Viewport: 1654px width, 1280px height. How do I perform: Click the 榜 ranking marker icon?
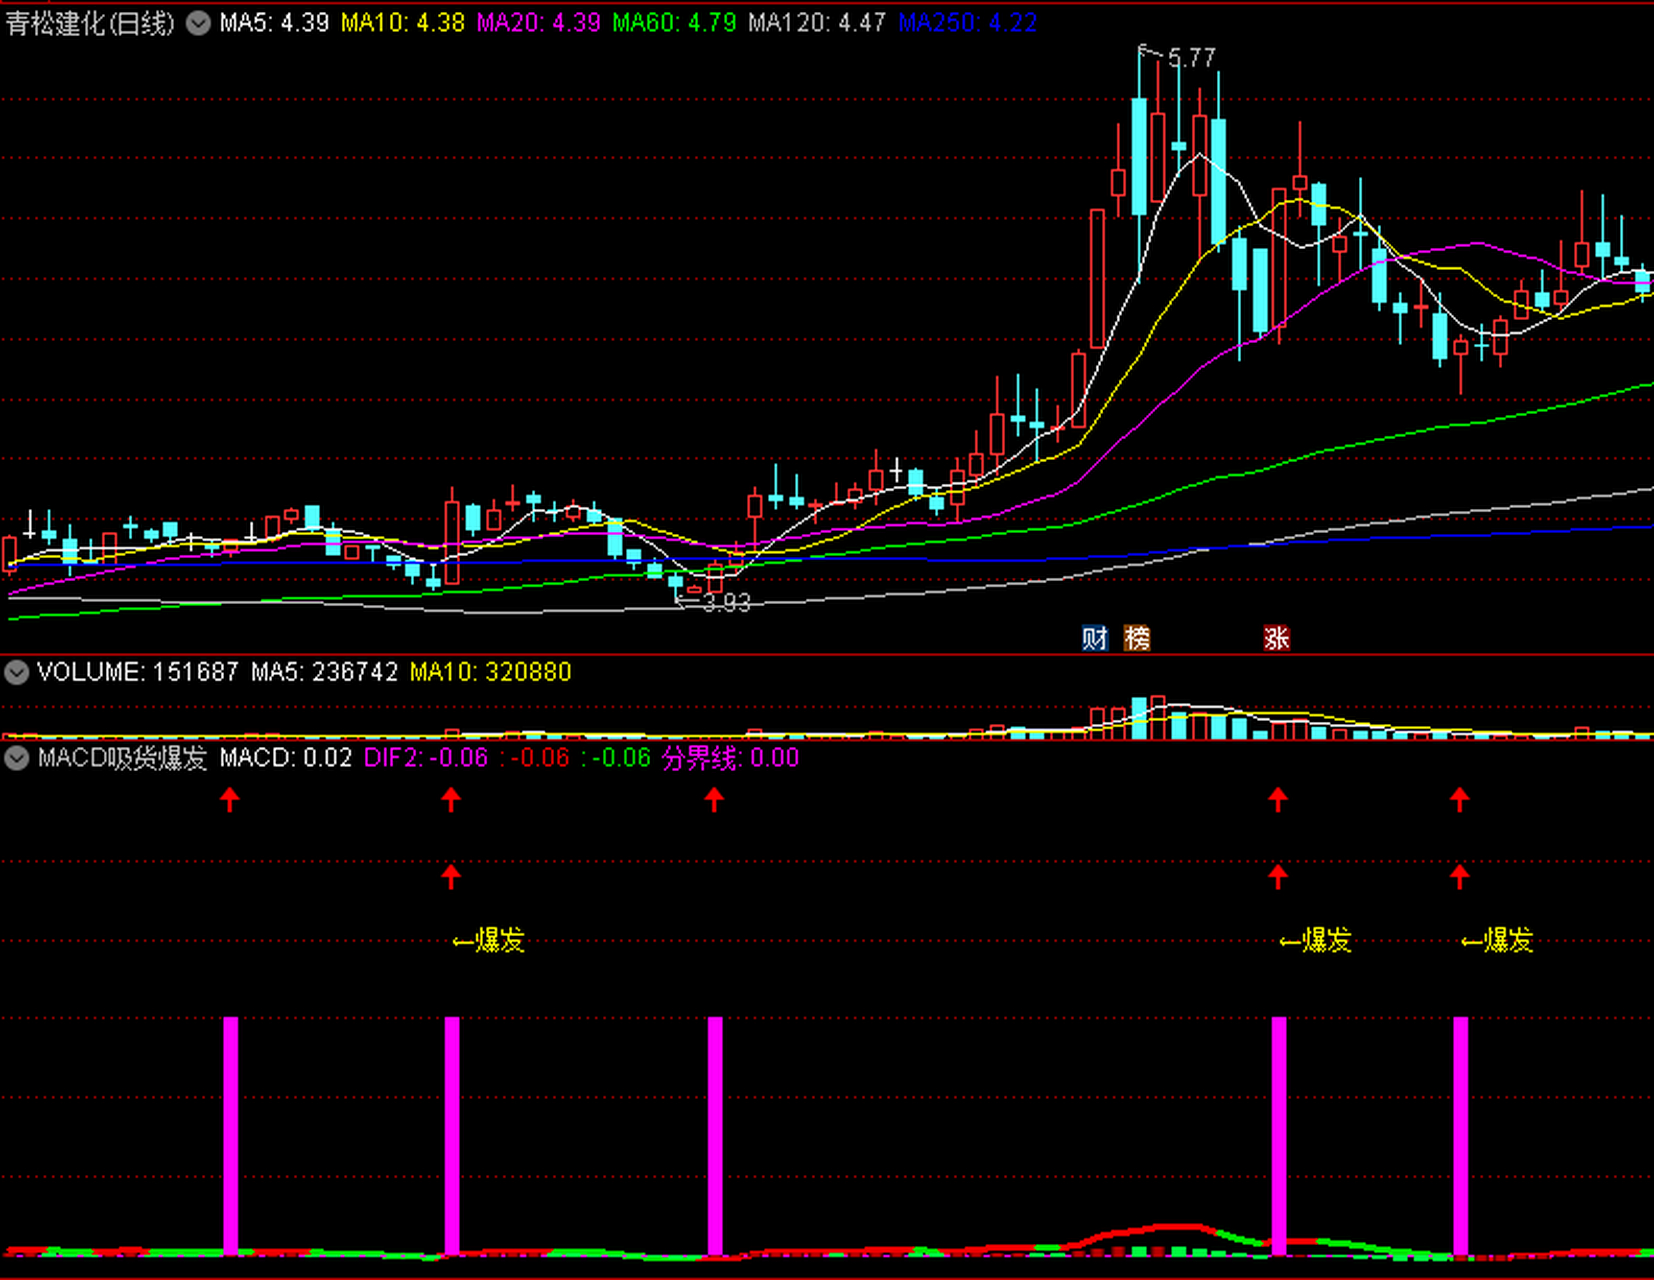tap(1137, 637)
